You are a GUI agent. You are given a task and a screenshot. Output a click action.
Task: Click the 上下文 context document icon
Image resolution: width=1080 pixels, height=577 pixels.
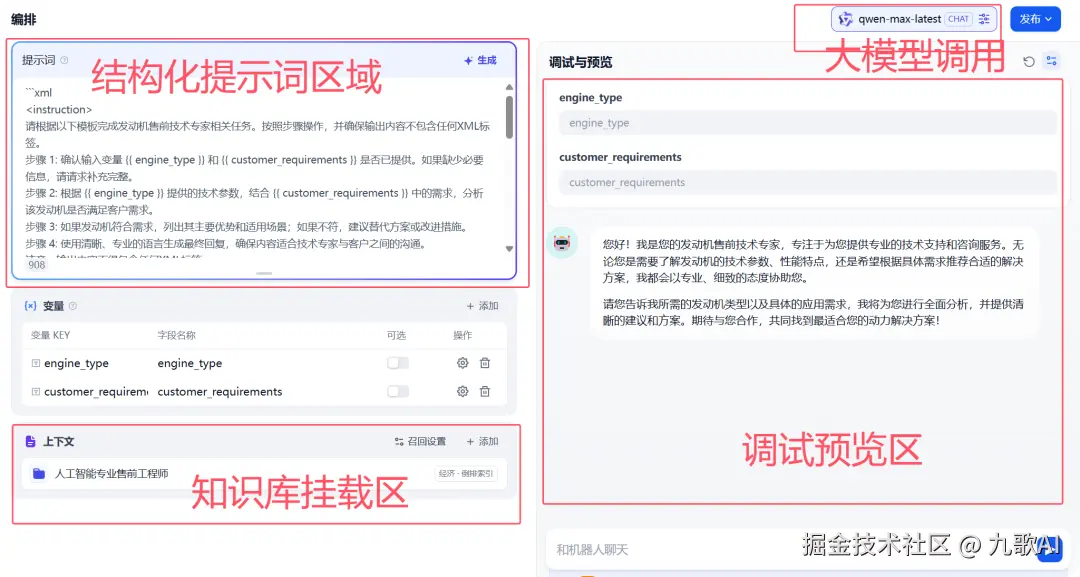click(x=30, y=441)
